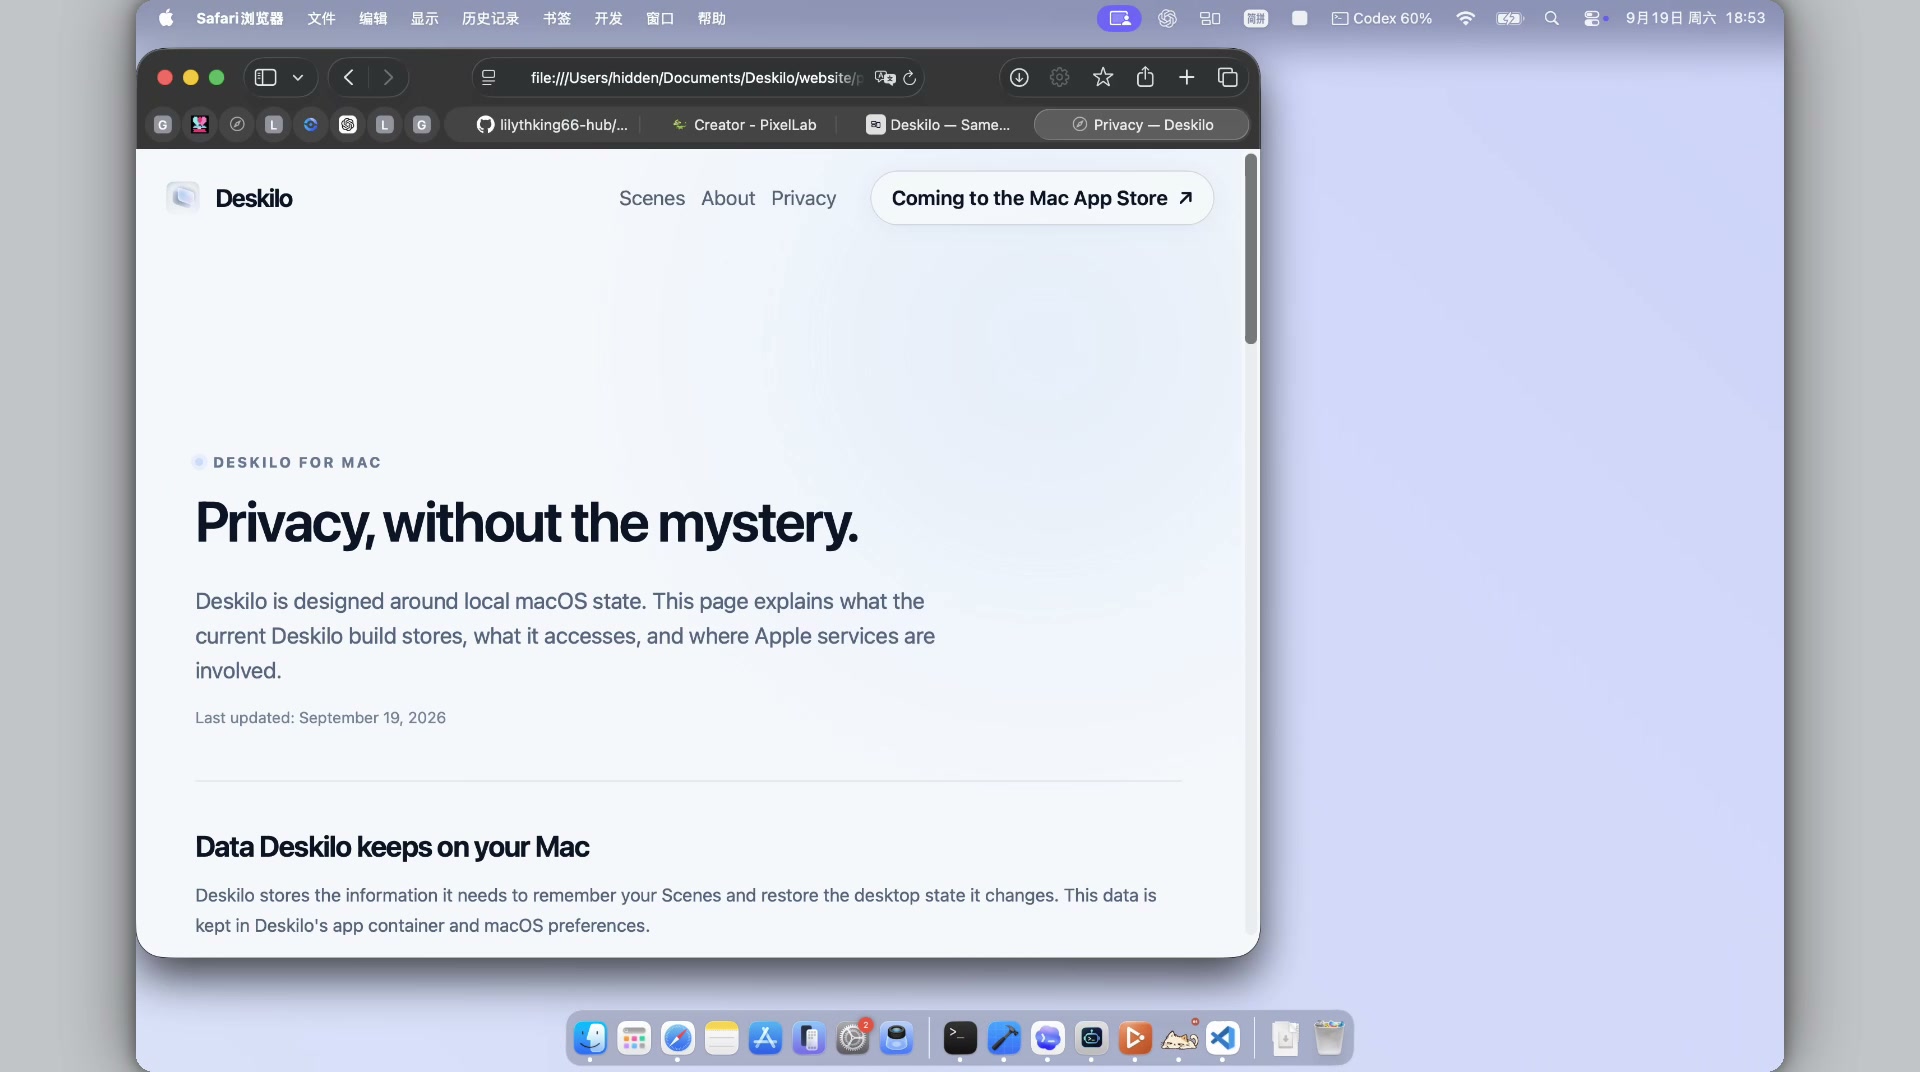Open Xcode from the Dock
This screenshot has width=1920, height=1072.
pyautogui.click(x=1004, y=1038)
